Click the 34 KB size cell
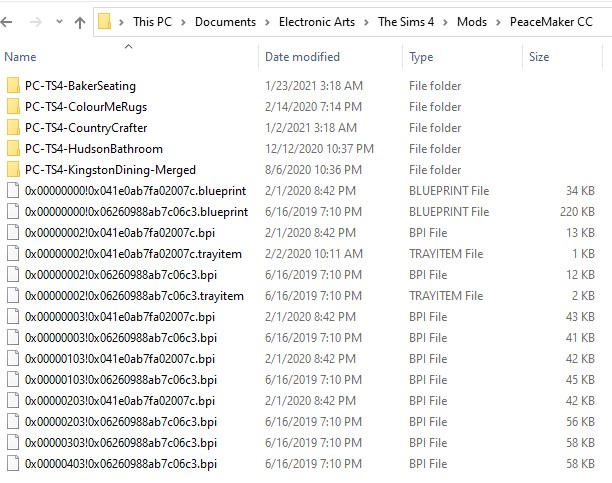 (x=580, y=191)
